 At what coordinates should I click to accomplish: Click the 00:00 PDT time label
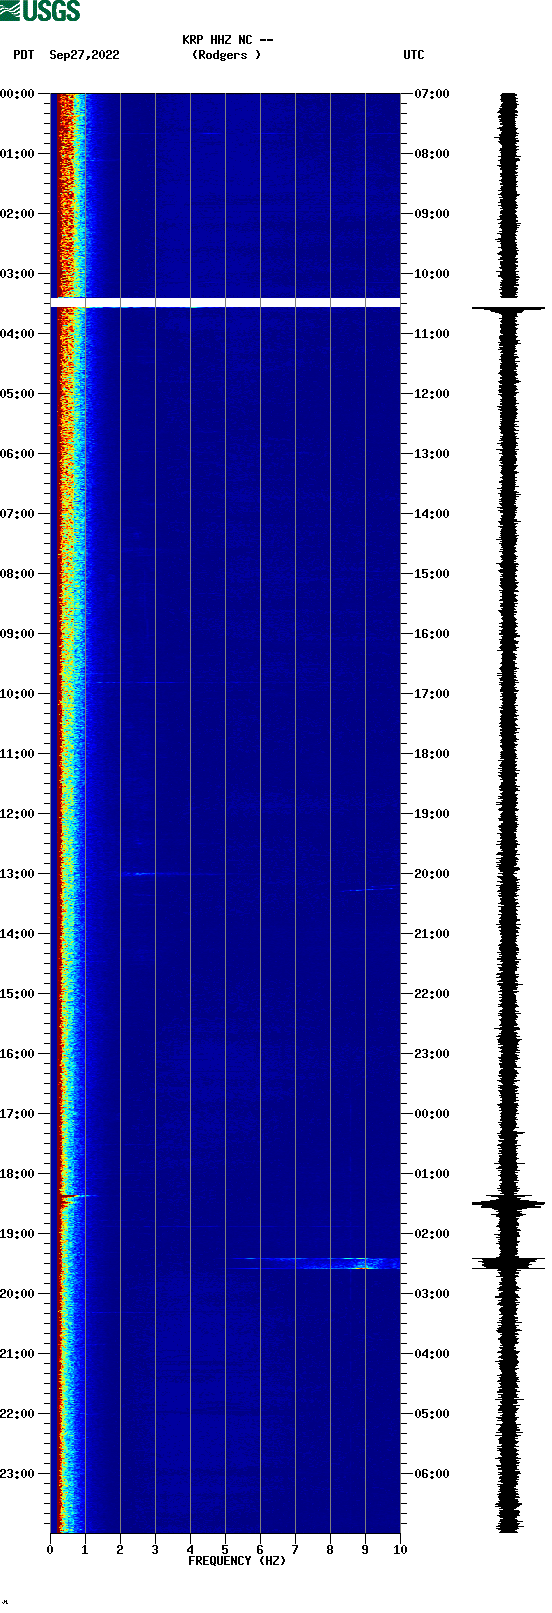click(17, 94)
